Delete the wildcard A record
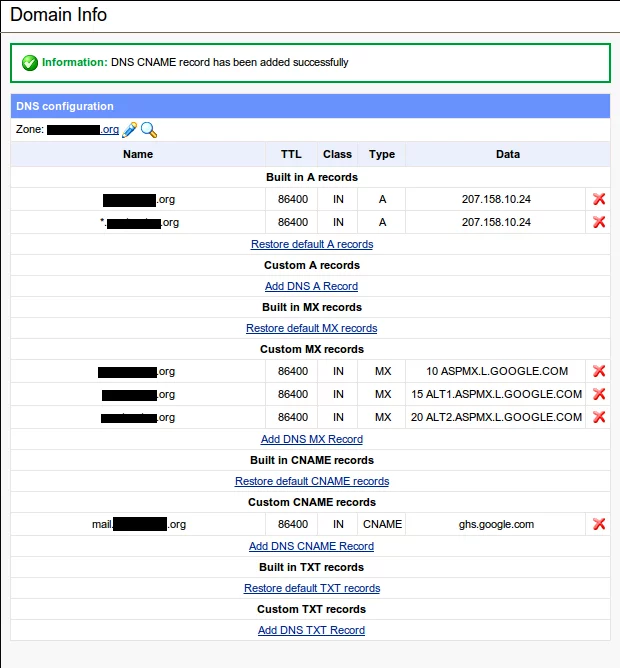This screenshot has height=668, width=620. pyautogui.click(x=599, y=222)
